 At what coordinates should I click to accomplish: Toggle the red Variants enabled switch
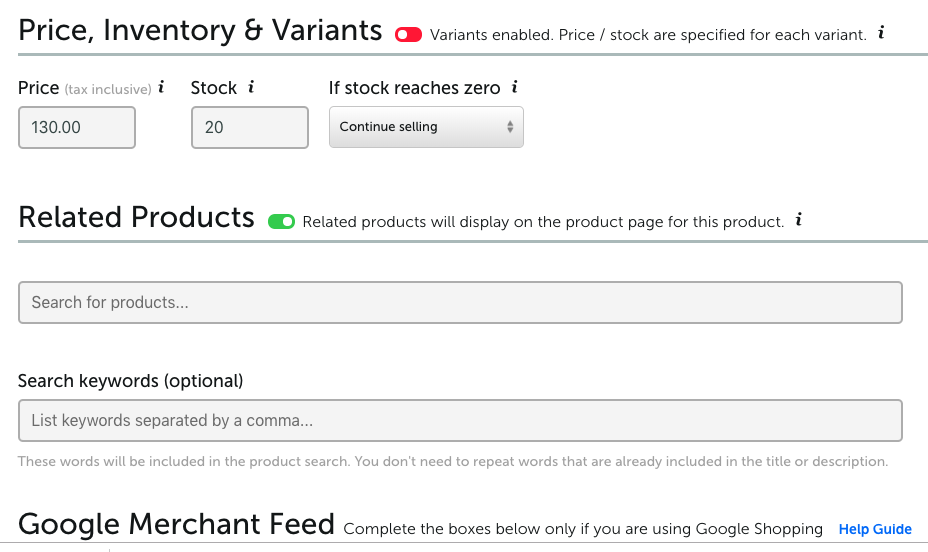[408, 35]
